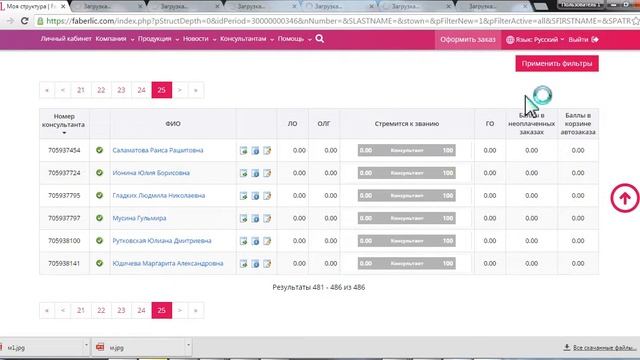640x360 pixels.
Task: Click rank progress bar for Мусина Гульмира row
Action: pyautogui.click(x=407, y=218)
